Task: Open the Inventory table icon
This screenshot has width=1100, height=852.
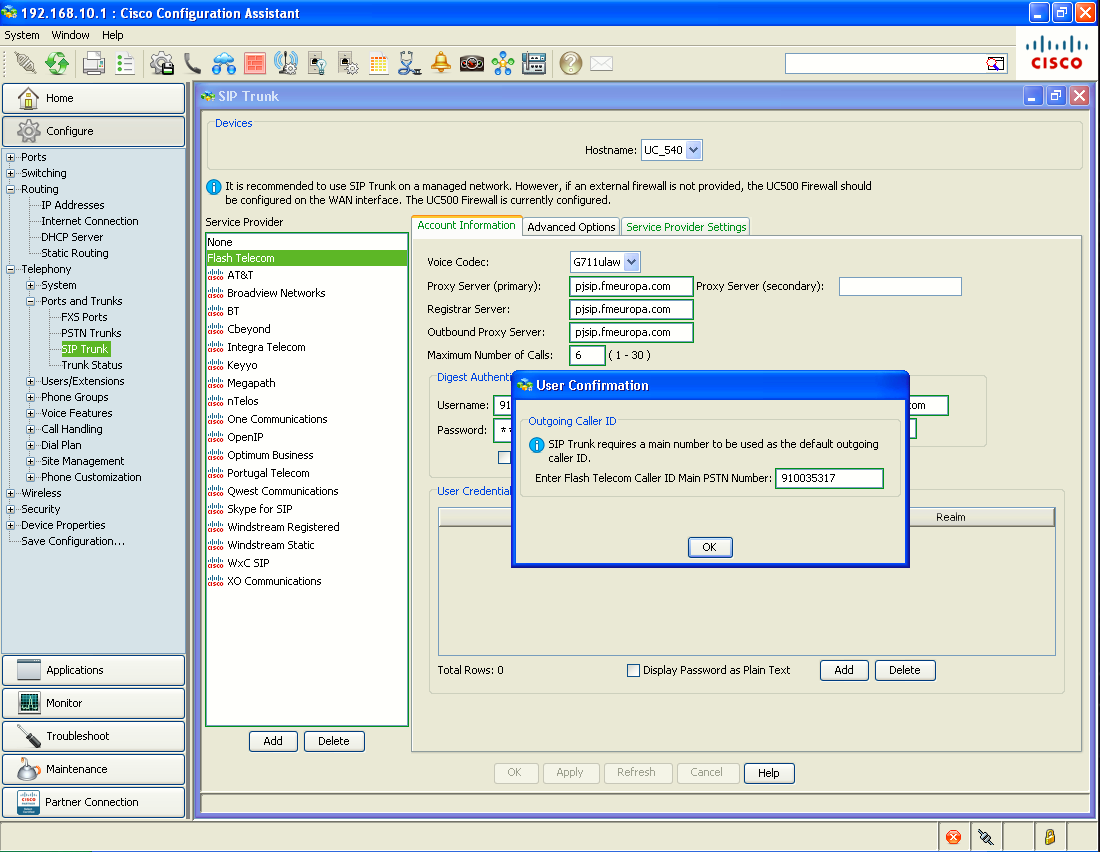Action: click(379, 64)
